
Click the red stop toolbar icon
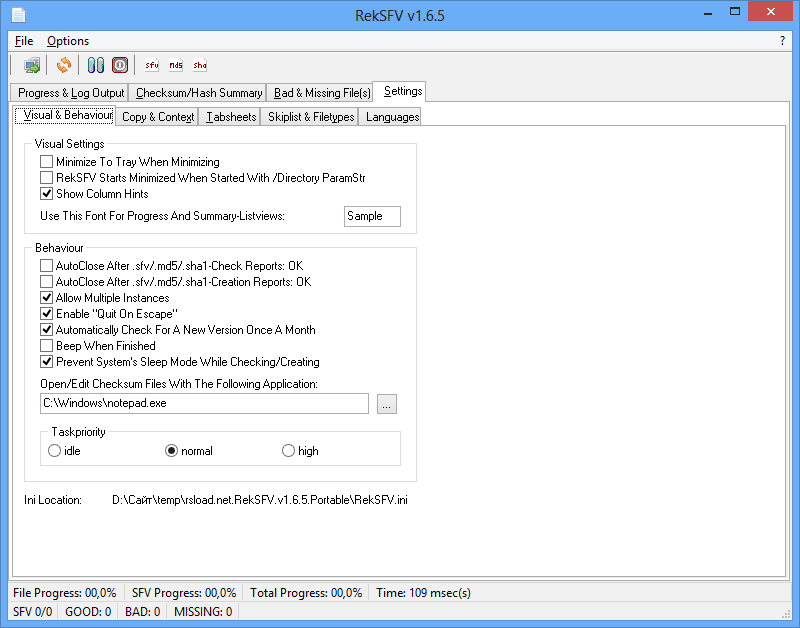tap(120, 65)
